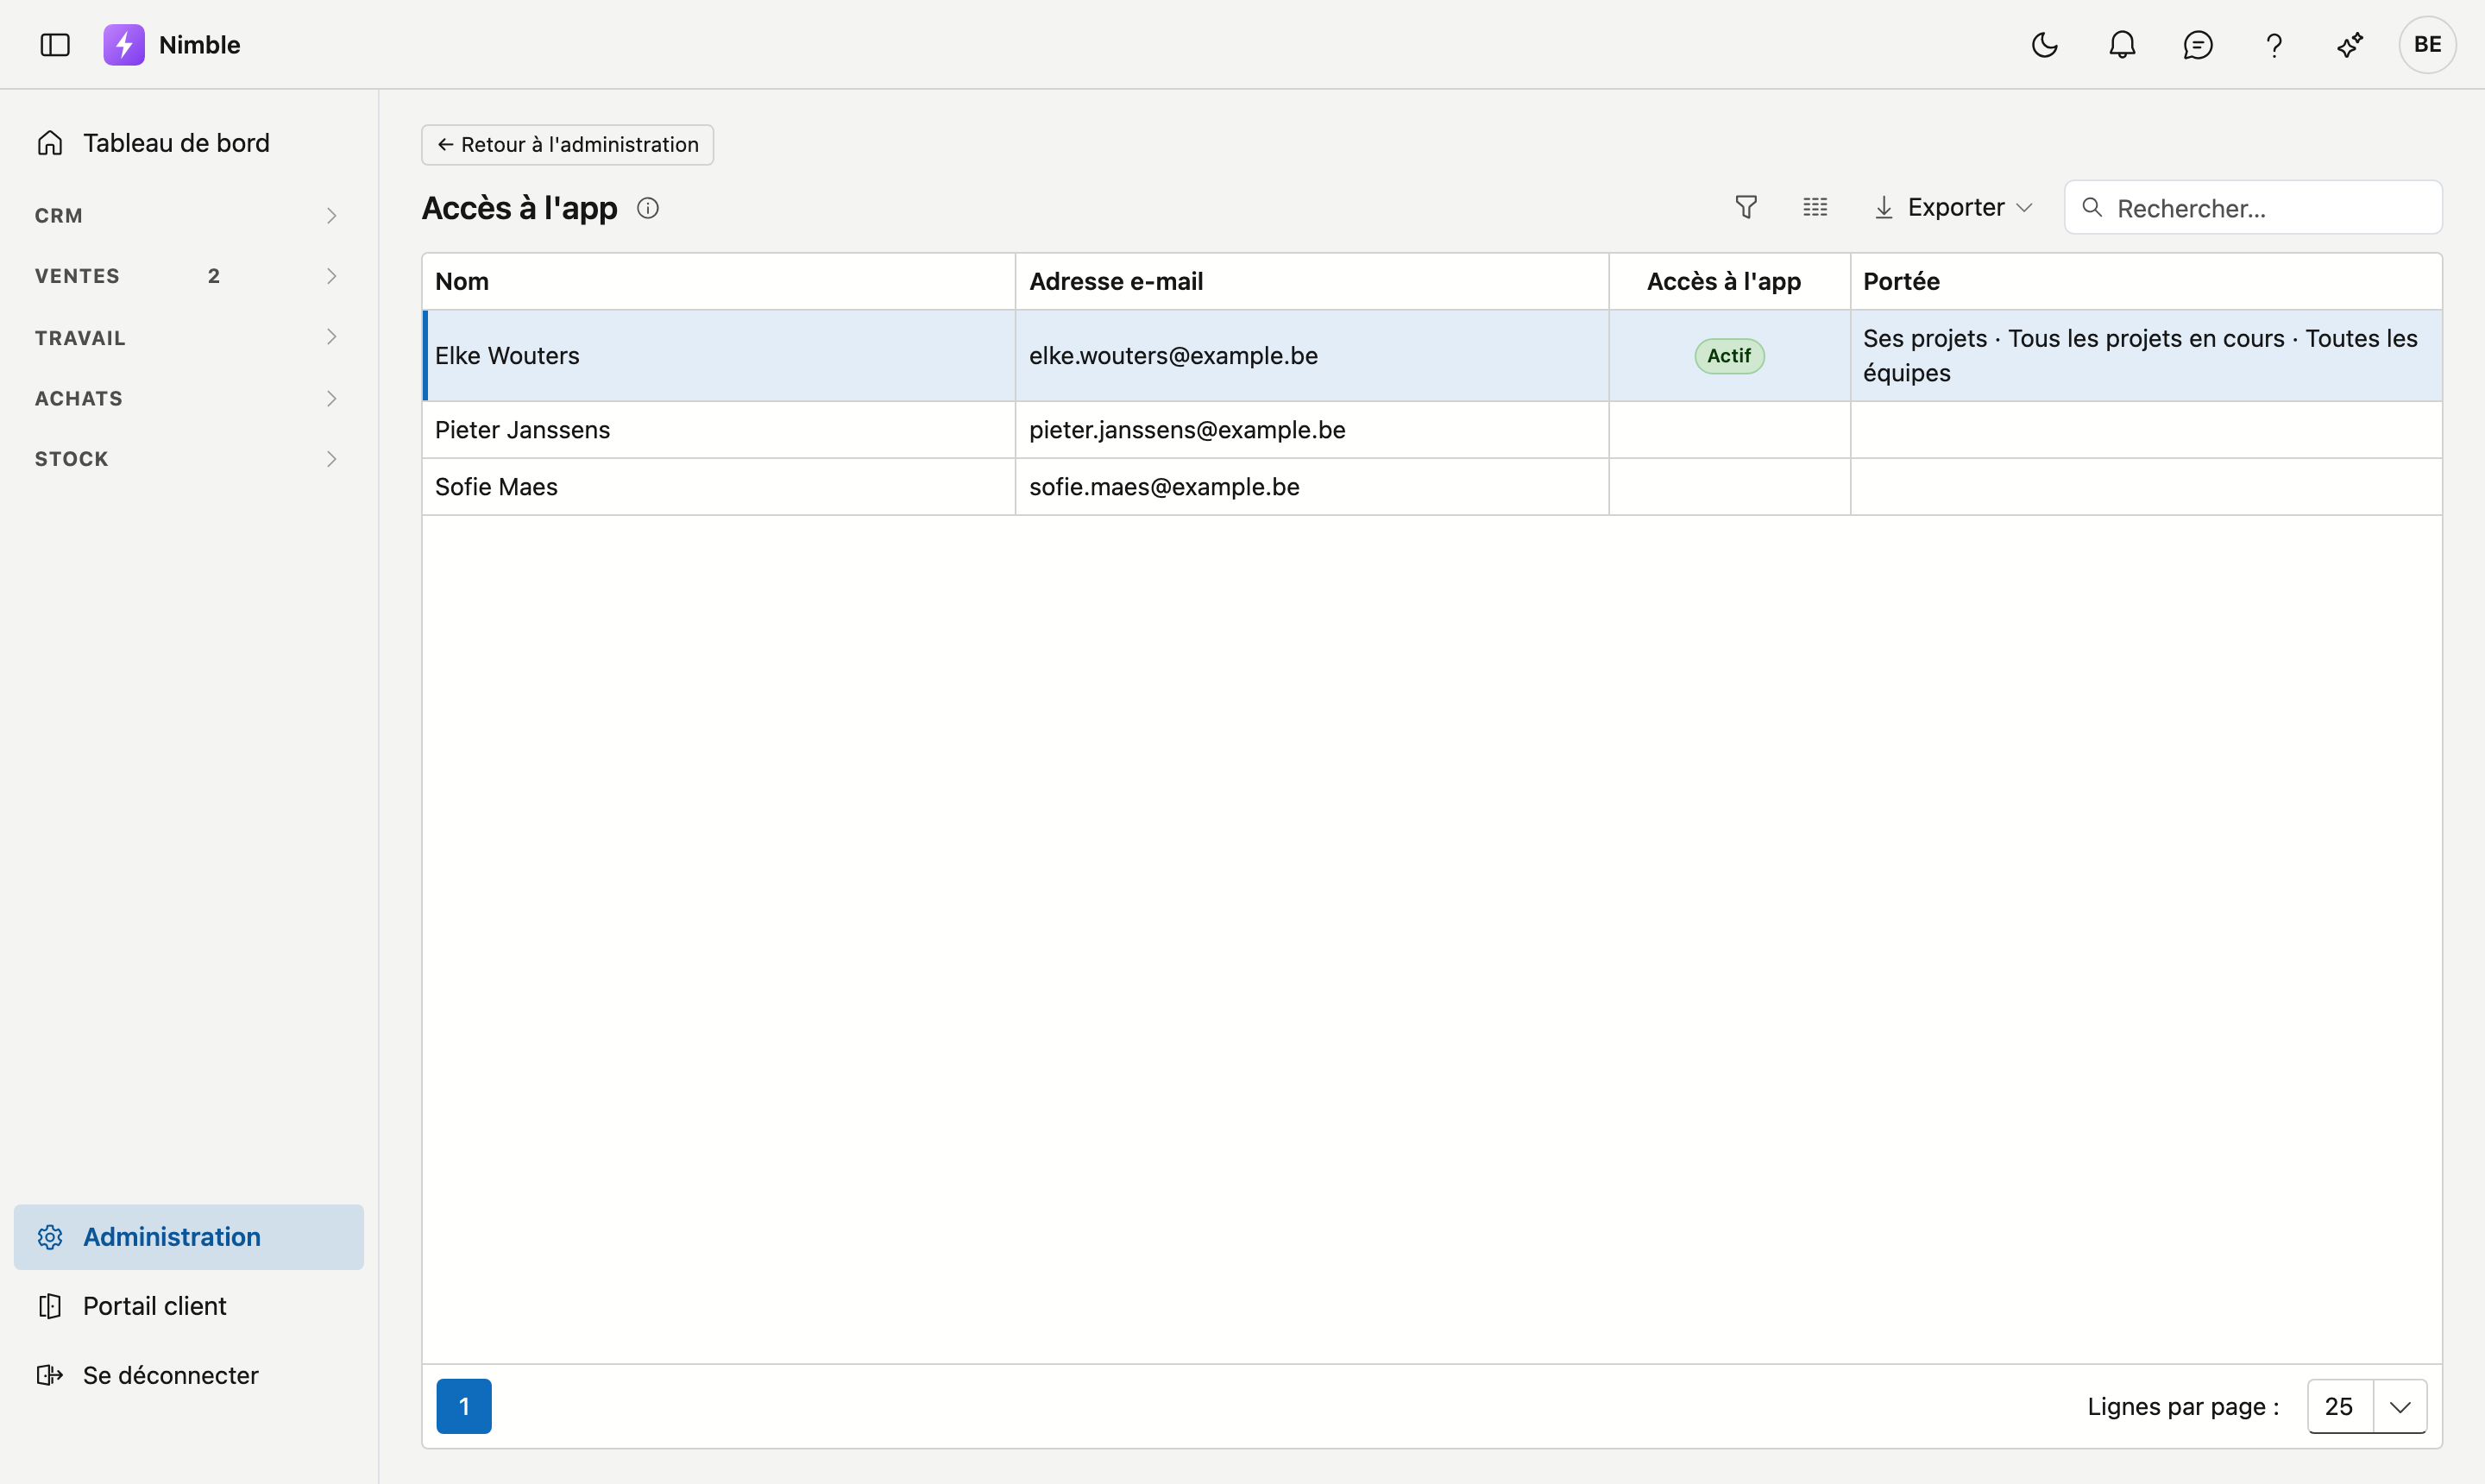Switch to dark mode moon icon
This screenshot has width=2485, height=1484.
(x=2044, y=45)
